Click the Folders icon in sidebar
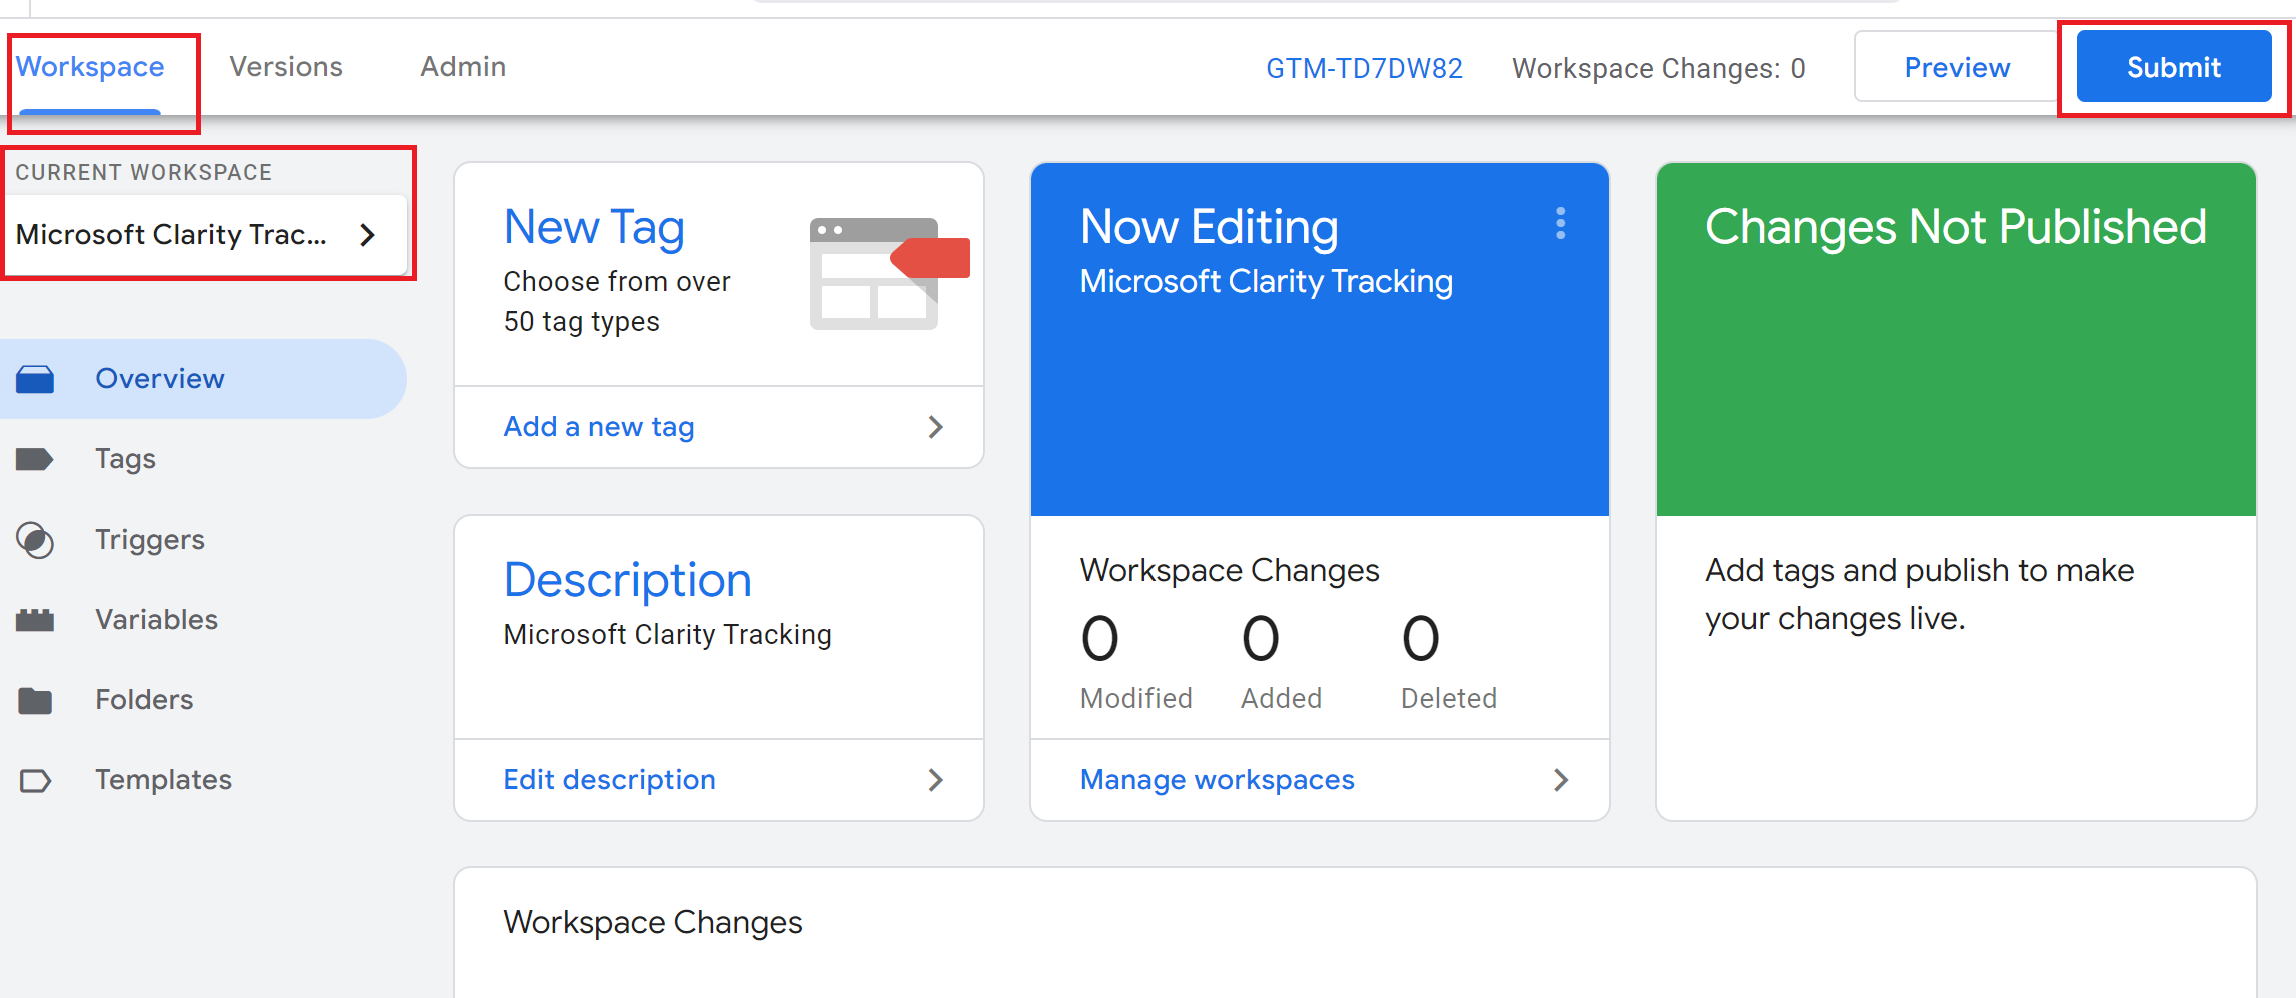 click(x=35, y=700)
